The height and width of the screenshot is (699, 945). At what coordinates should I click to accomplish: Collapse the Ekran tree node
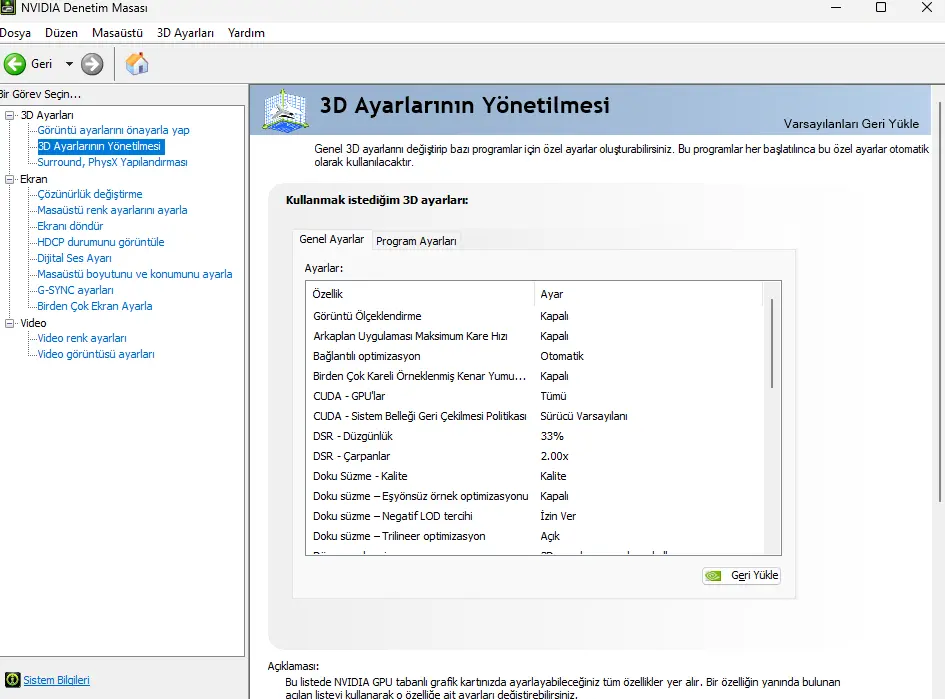[9, 179]
